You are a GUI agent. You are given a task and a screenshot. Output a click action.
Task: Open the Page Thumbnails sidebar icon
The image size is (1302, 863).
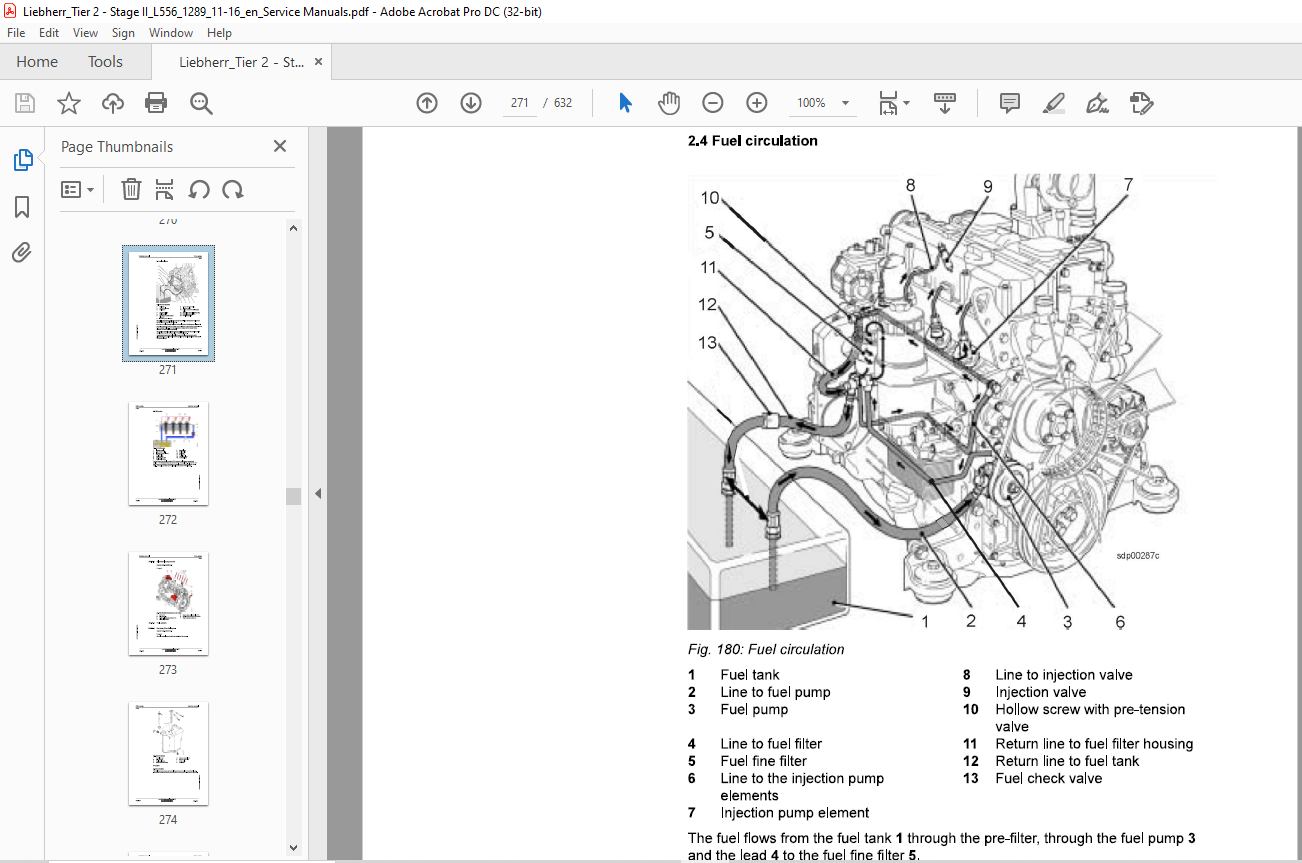click(x=22, y=159)
